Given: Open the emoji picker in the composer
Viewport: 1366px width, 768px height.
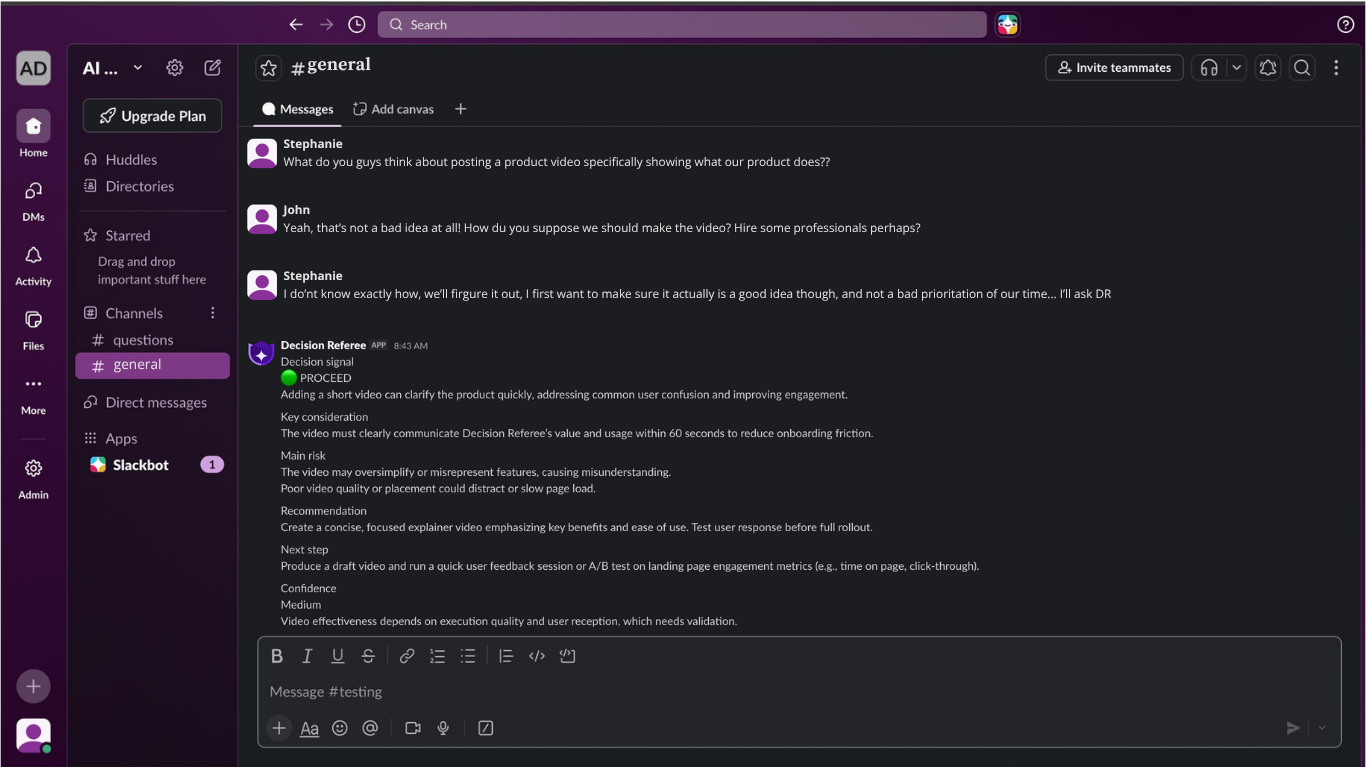Looking at the screenshot, I should tap(340, 728).
